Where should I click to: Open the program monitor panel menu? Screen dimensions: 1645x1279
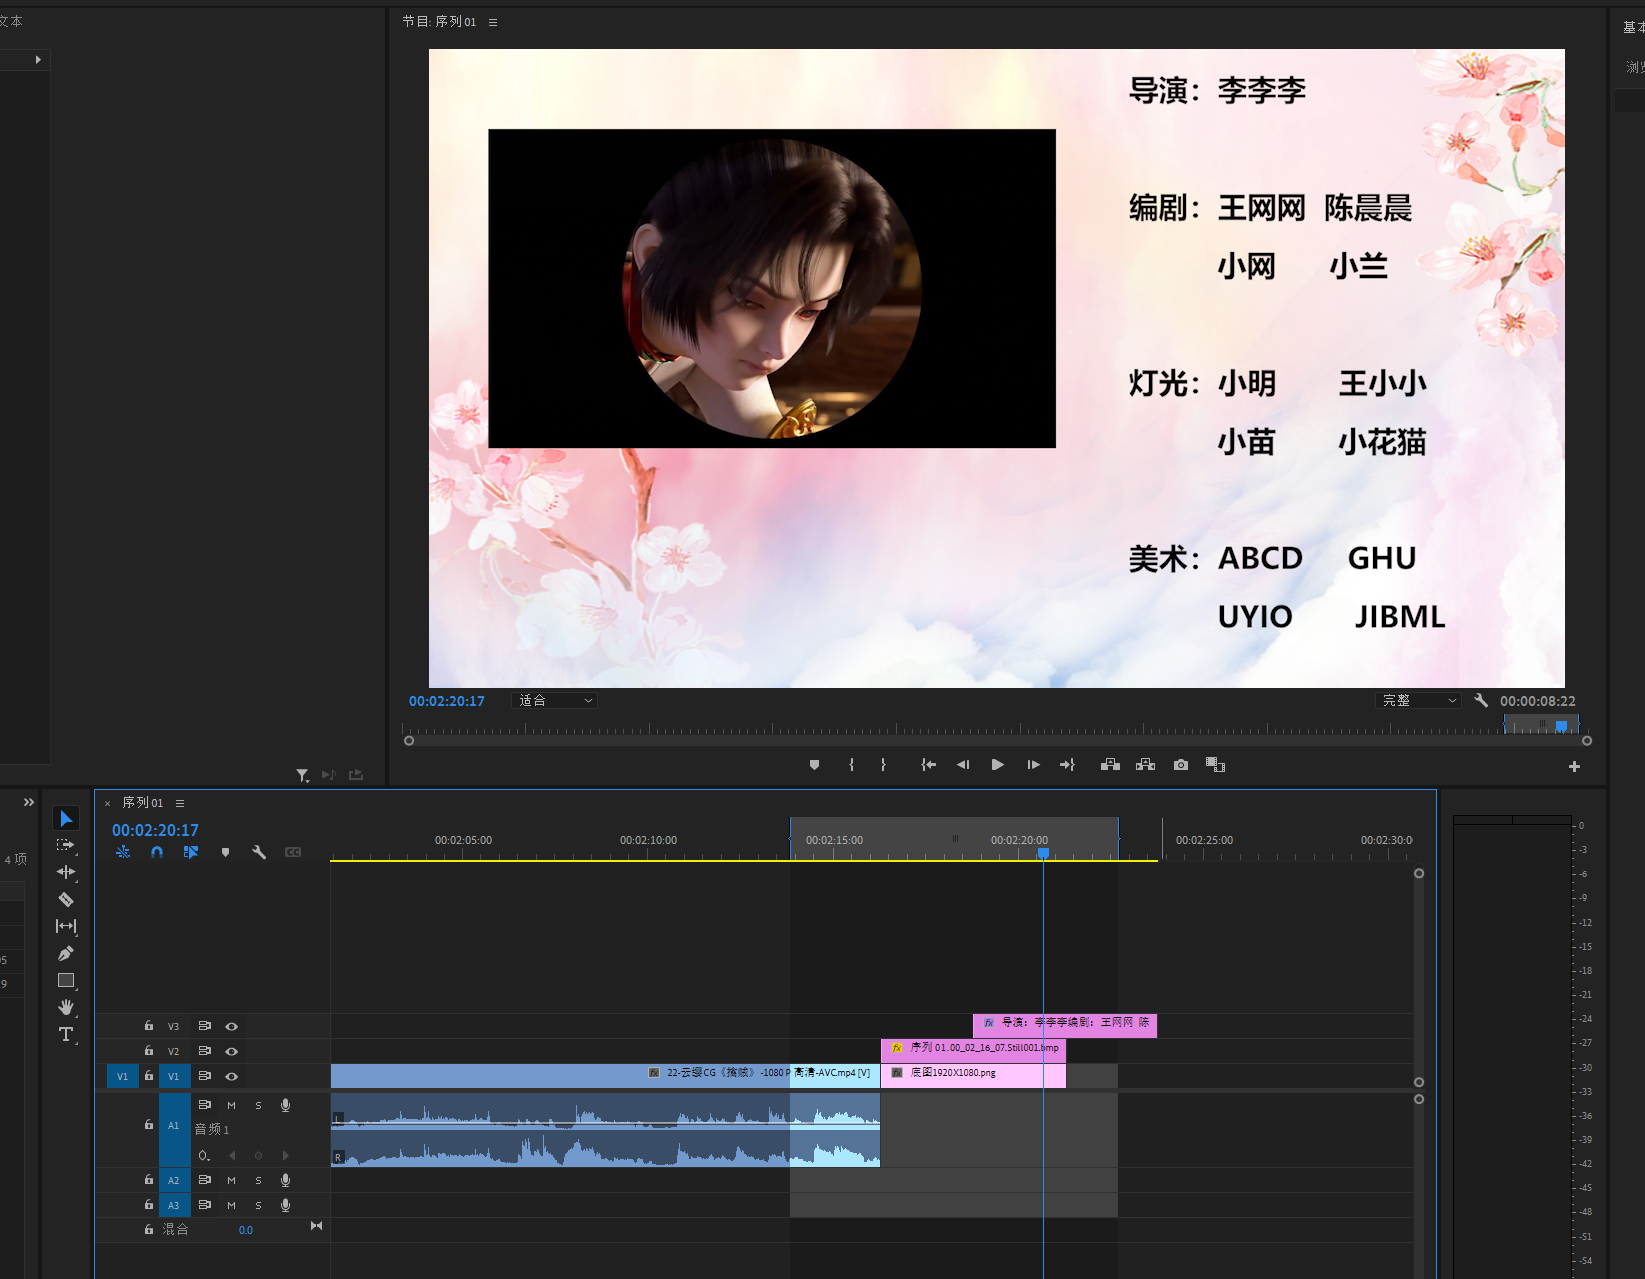493,22
